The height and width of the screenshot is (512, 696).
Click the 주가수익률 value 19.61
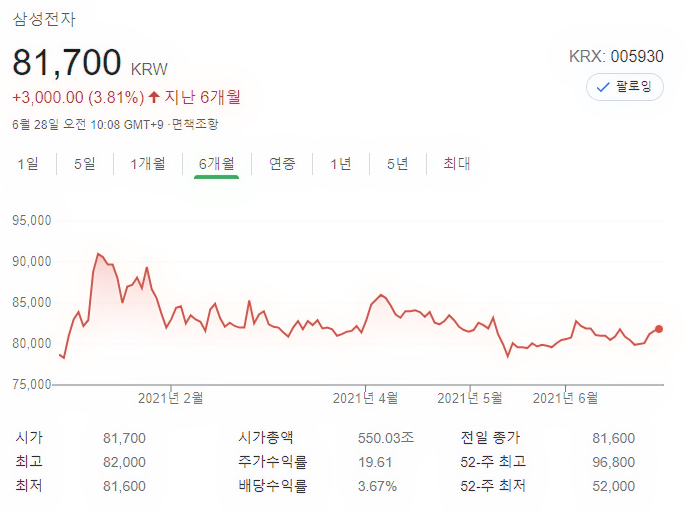tap(375, 462)
